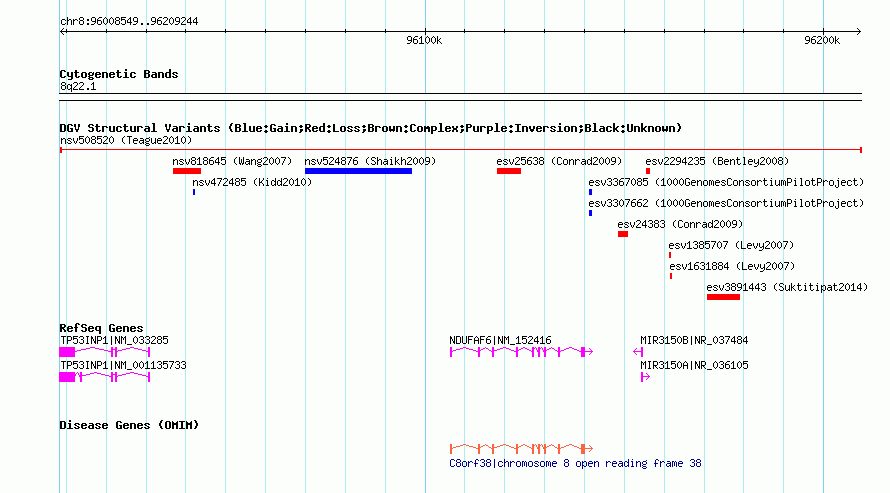Open esv1385707 (Levy2007) variant label
The image size is (890, 493).
pos(731,245)
